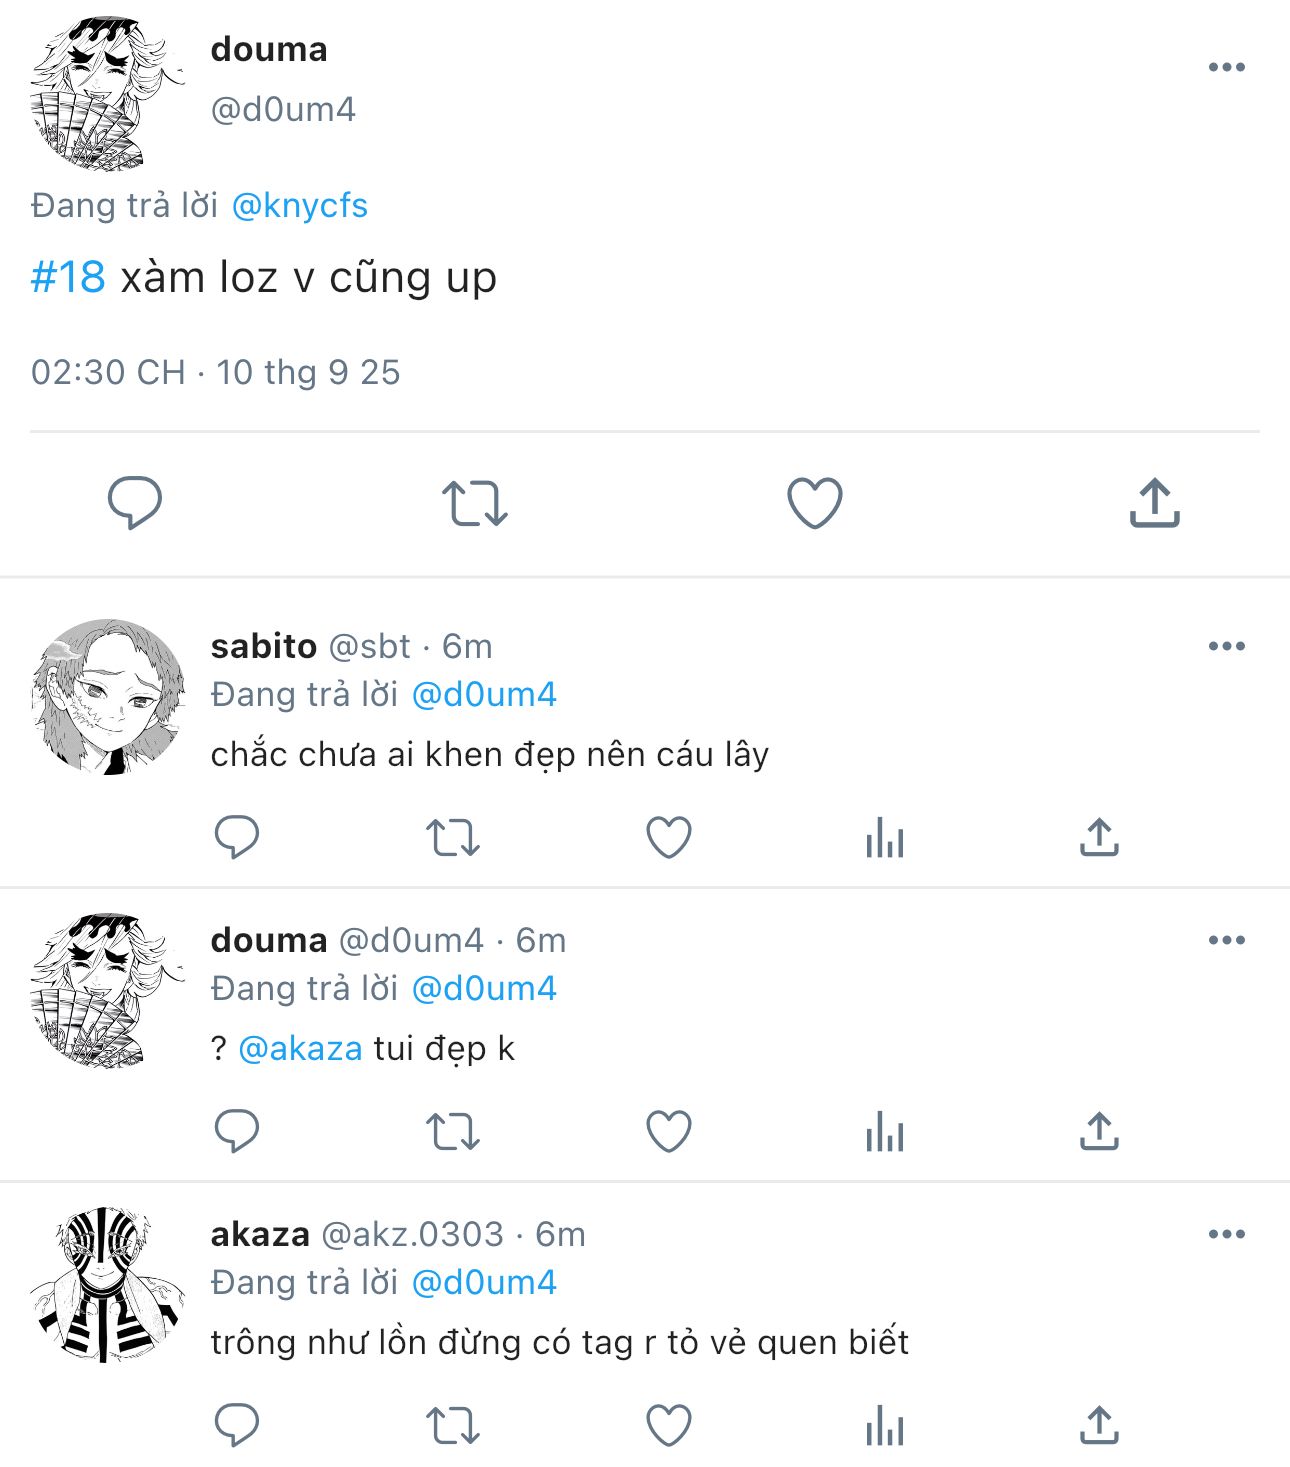1290x1467 pixels.
Task: Open akaza's profile avatar
Action: click(108, 1284)
